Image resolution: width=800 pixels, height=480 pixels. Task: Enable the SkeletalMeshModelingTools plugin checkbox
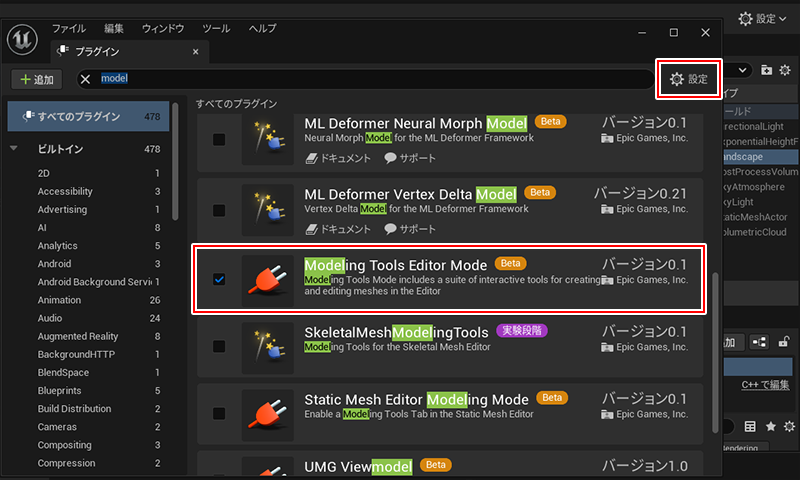pos(219,347)
